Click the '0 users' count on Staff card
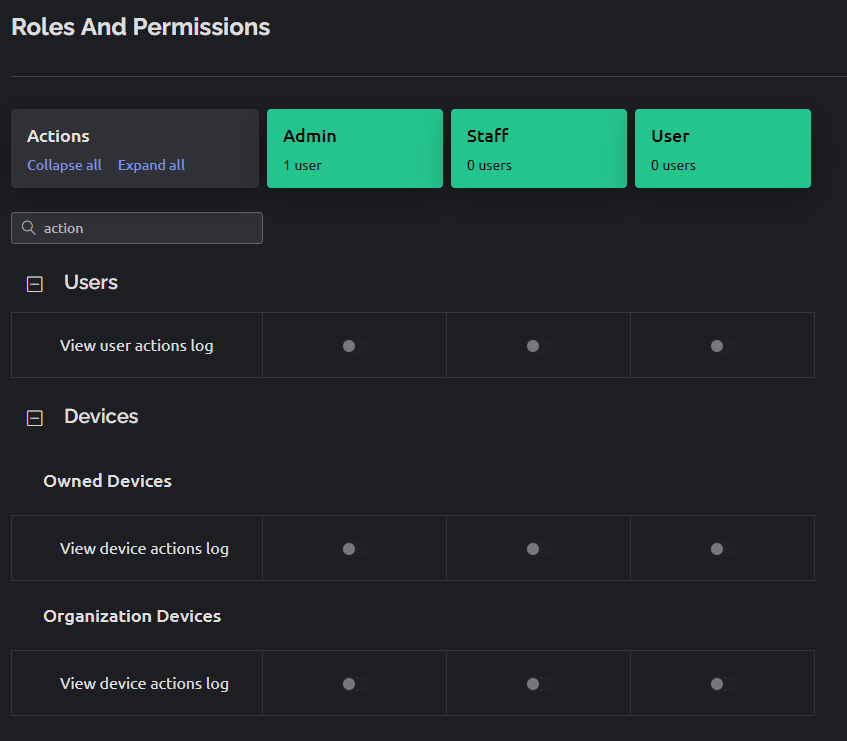Image resolution: width=847 pixels, height=741 pixels. click(489, 165)
